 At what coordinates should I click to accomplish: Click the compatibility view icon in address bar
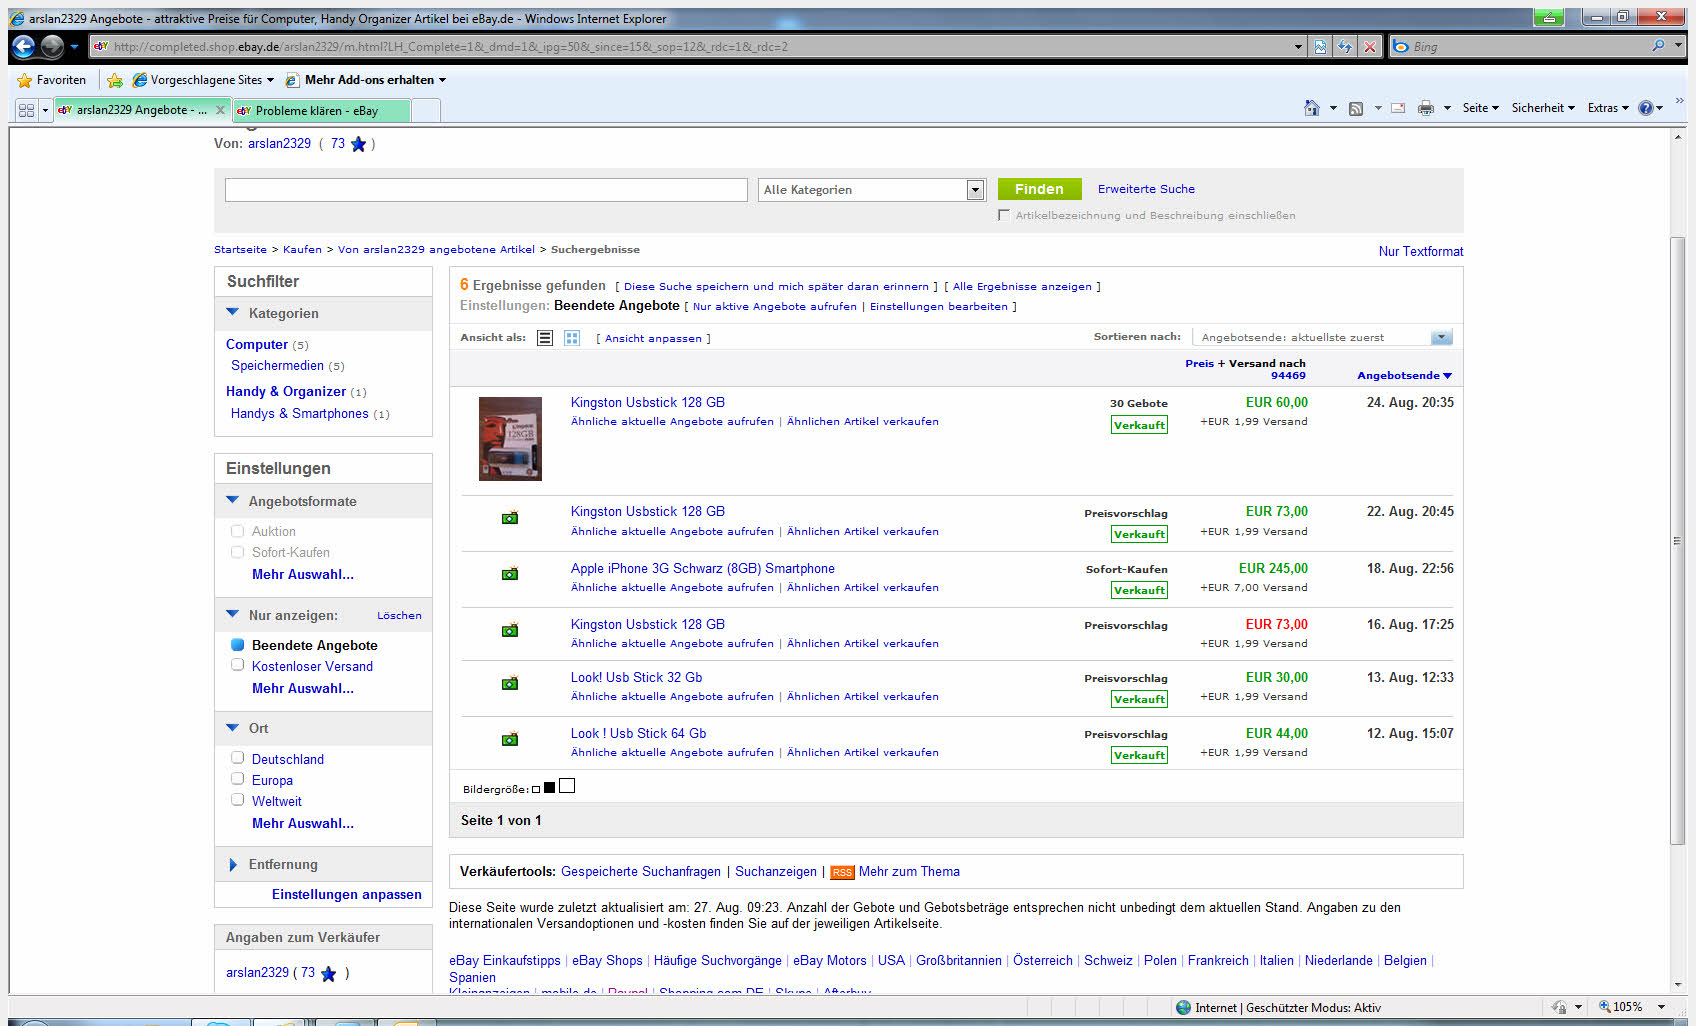coord(1320,46)
